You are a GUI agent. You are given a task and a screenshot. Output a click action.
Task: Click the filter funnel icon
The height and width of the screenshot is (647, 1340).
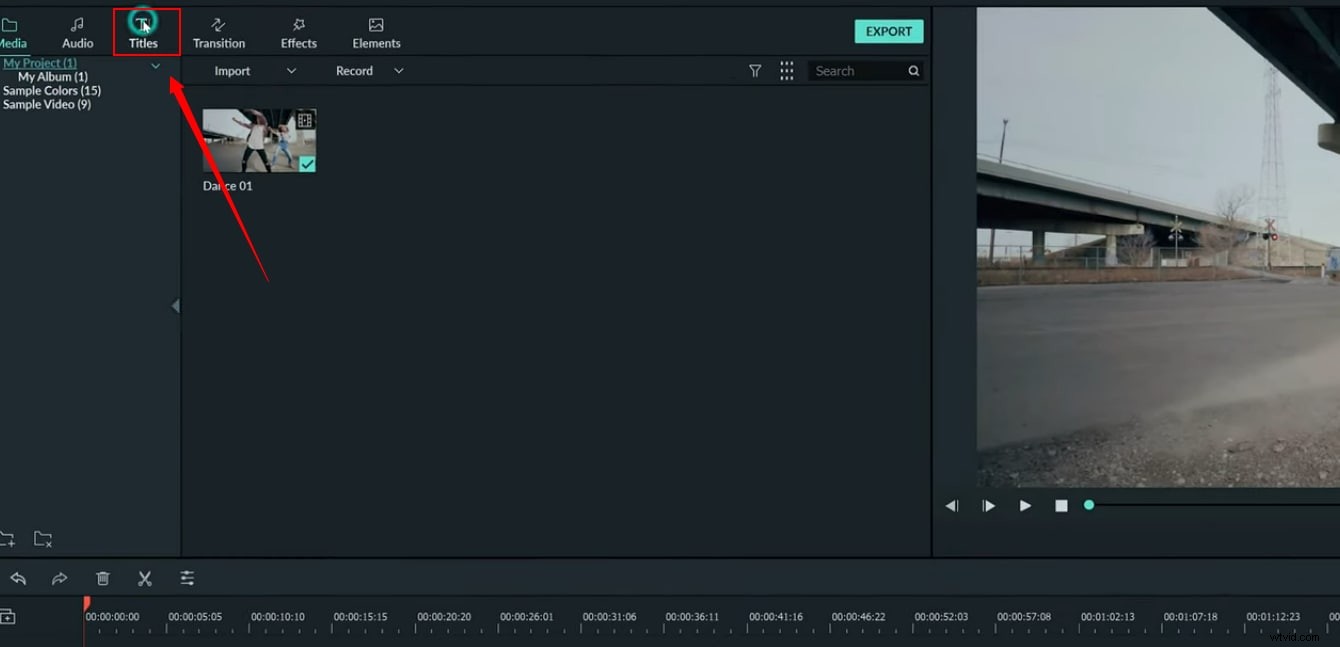tap(755, 71)
